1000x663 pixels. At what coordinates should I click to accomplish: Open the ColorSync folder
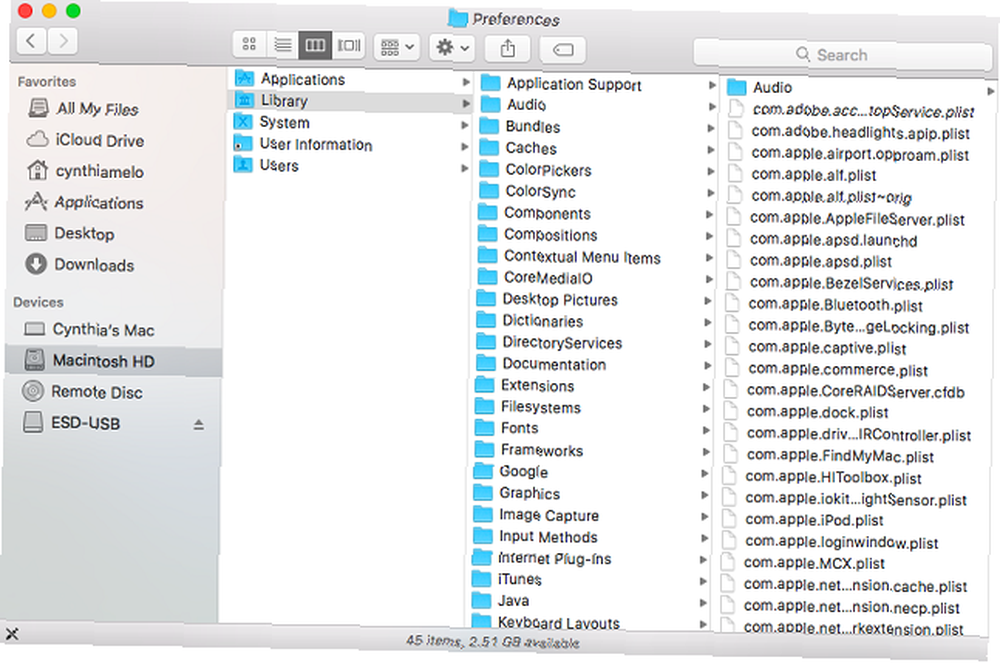(x=527, y=191)
